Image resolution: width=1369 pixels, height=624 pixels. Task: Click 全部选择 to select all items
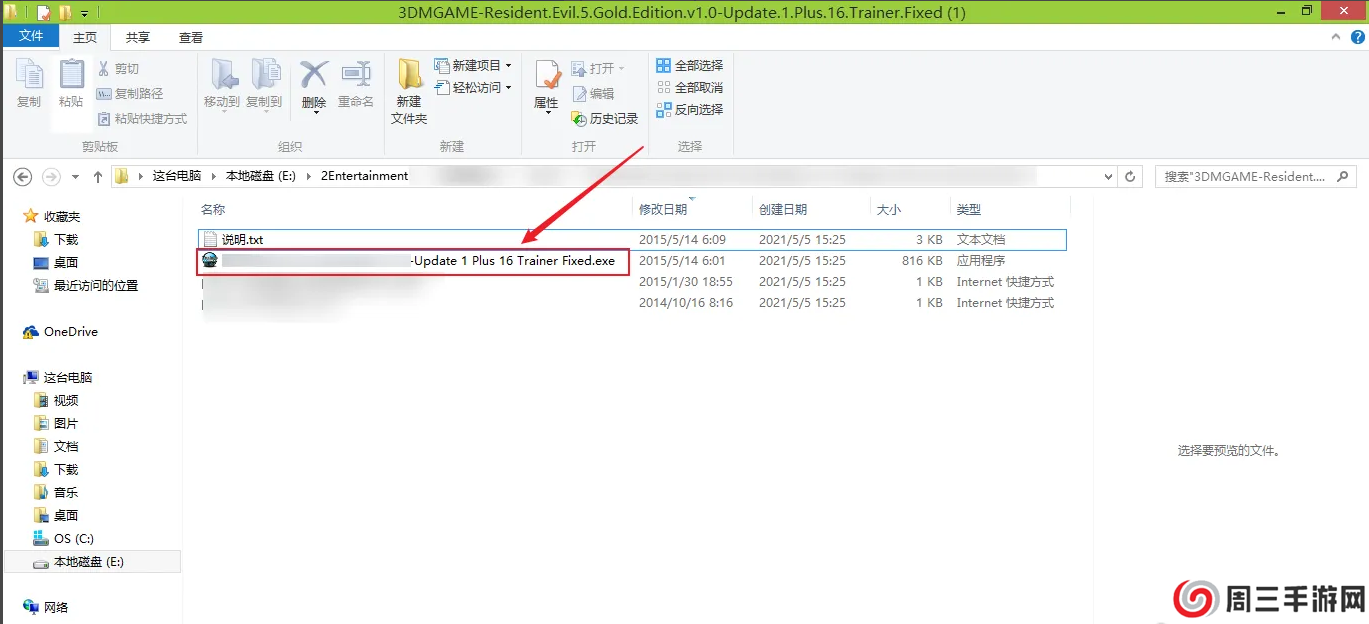(x=689, y=64)
